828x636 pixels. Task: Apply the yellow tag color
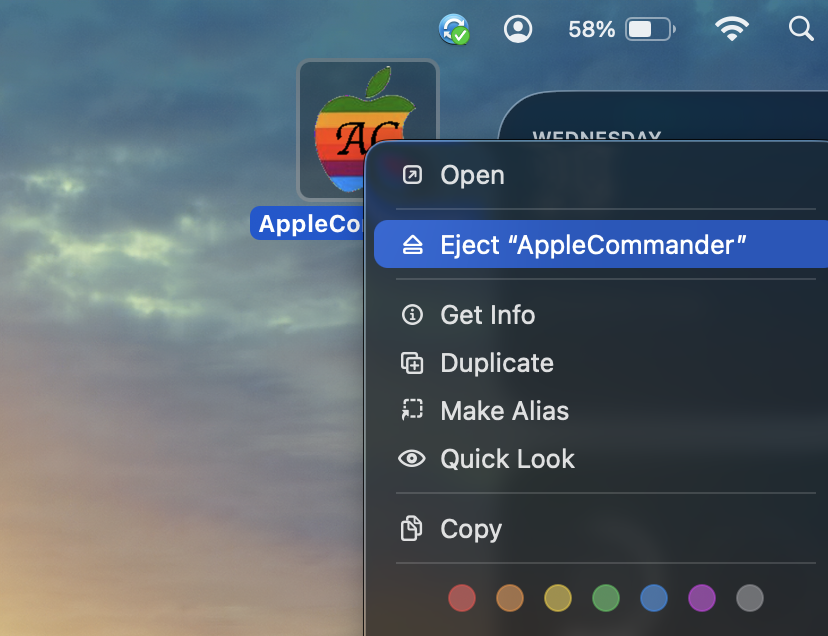pyautogui.click(x=558, y=598)
